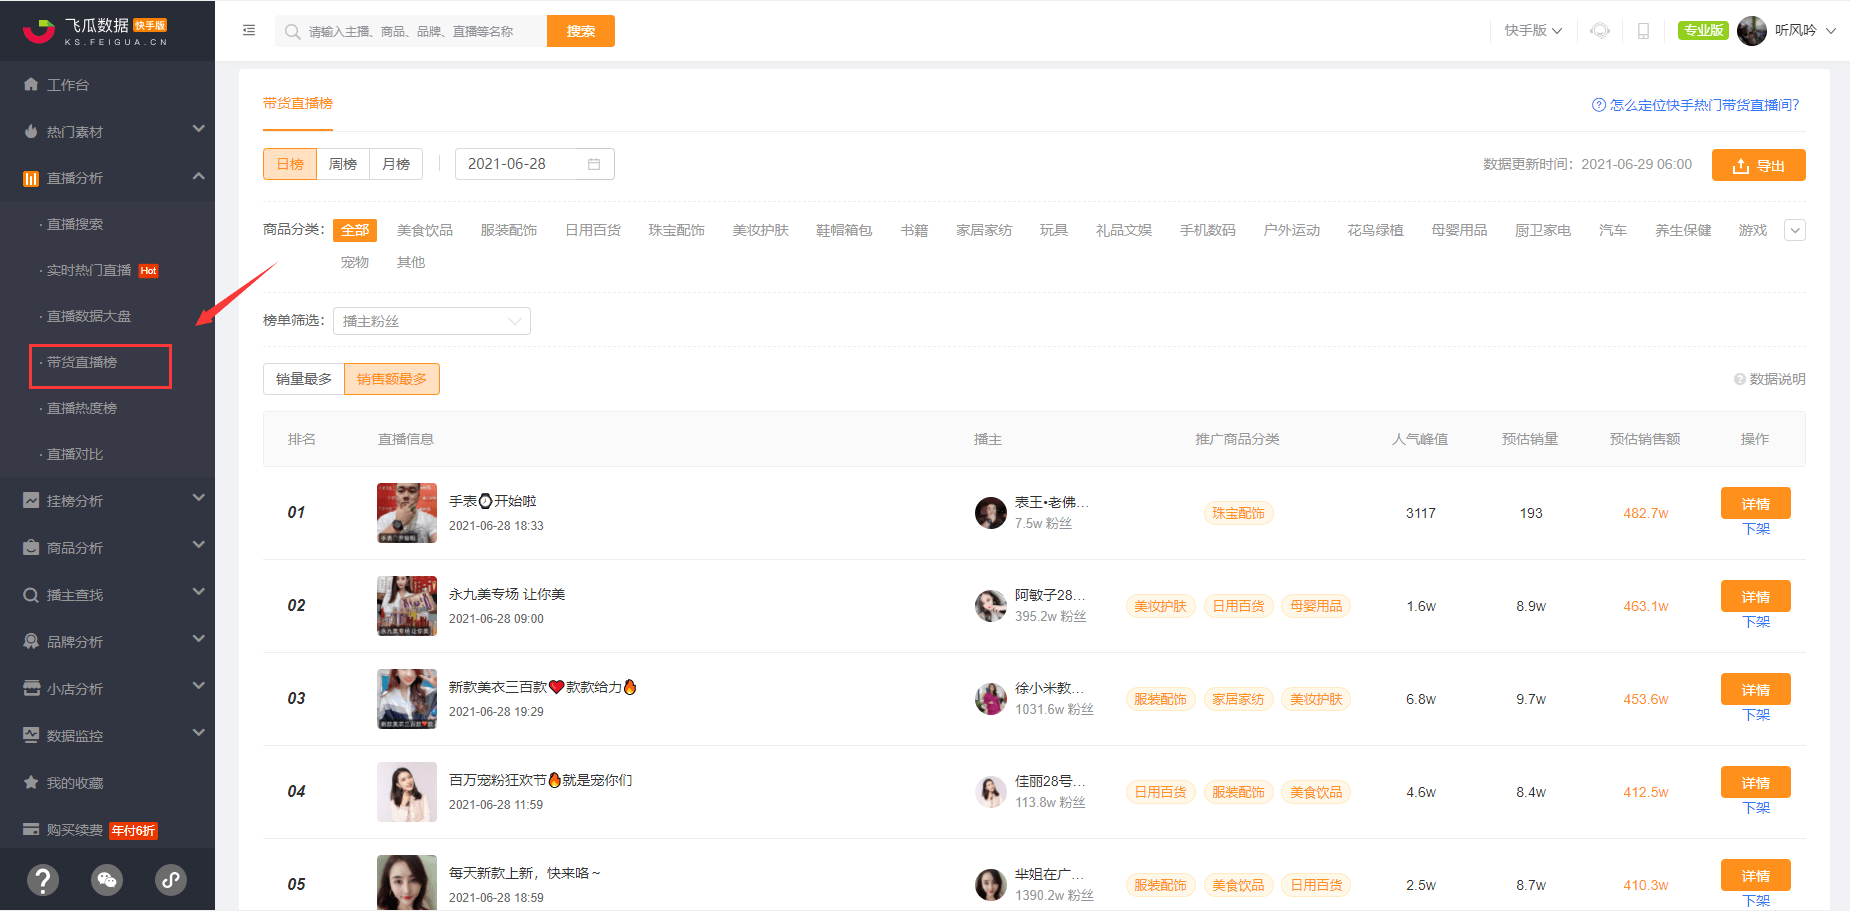Open thumbnail of first ranked livestream
The height and width of the screenshot is (911, 1850).
click(406, 513)
